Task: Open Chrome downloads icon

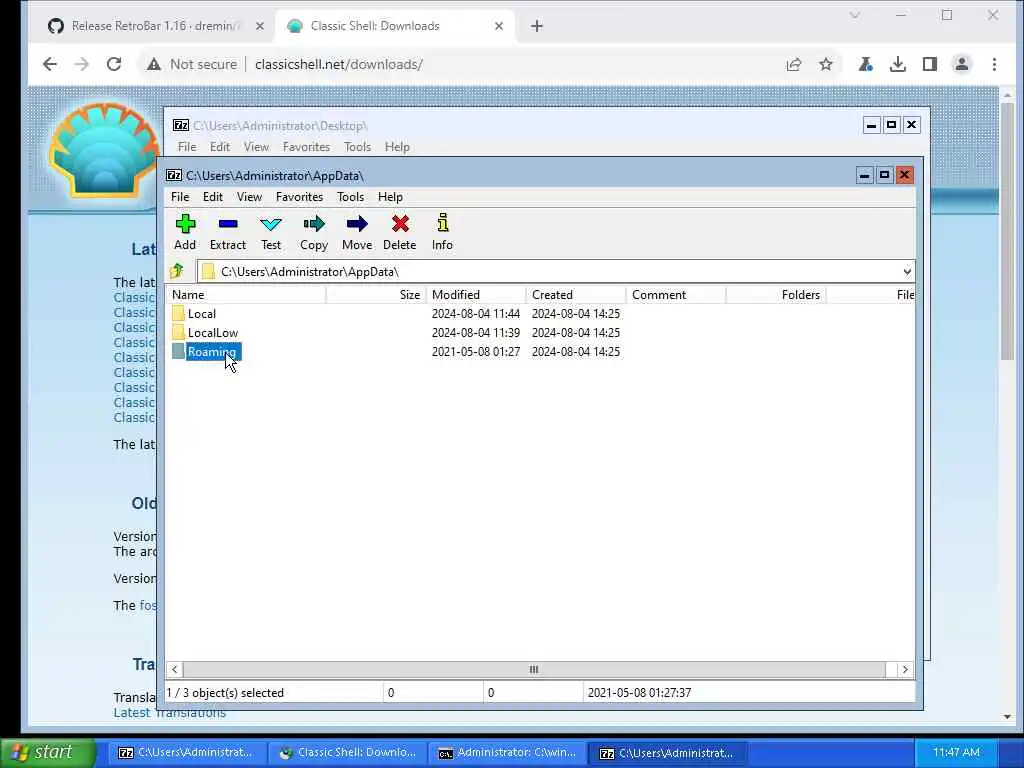Action: pyautogui.click(x=898, y=64)
